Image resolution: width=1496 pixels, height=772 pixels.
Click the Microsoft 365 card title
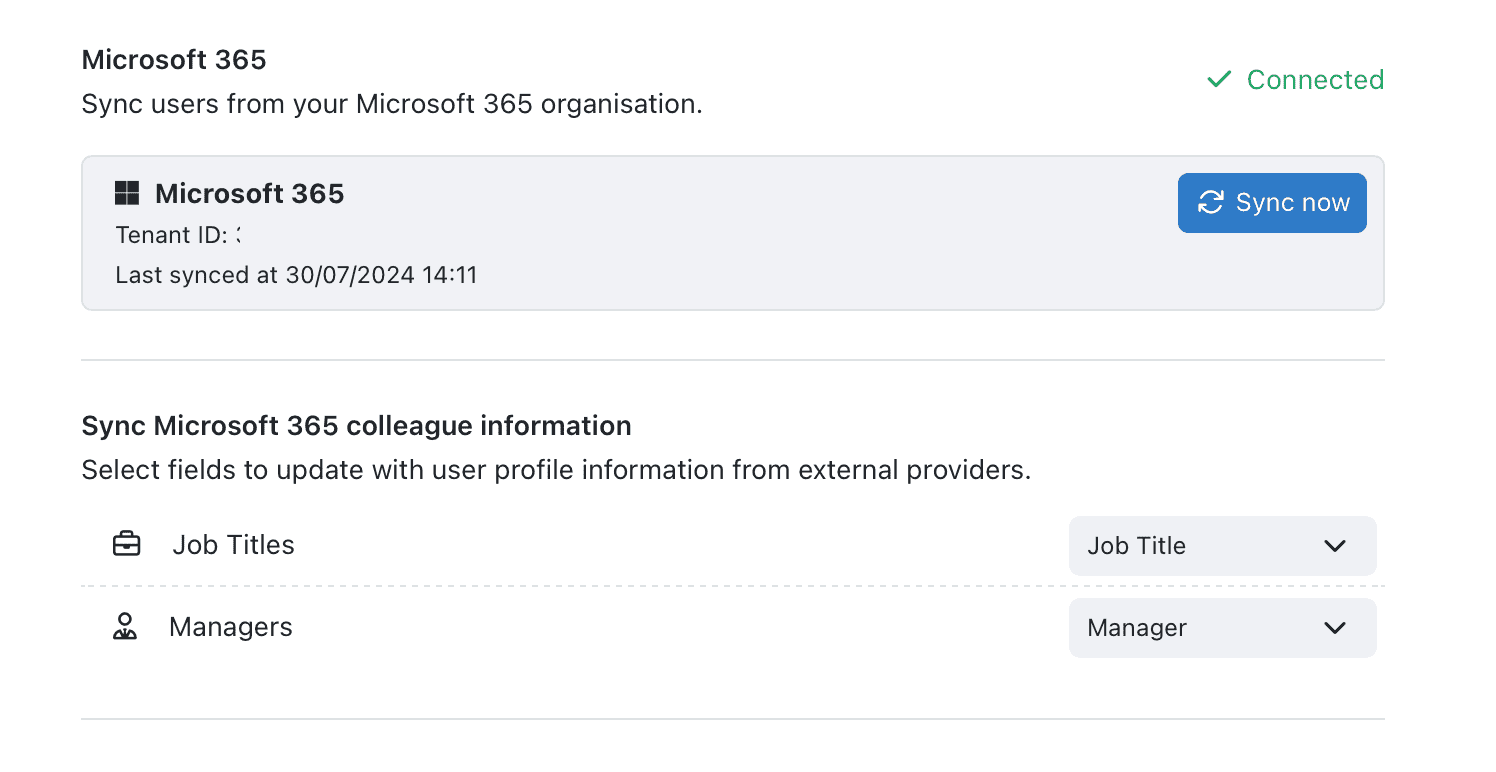249,194
